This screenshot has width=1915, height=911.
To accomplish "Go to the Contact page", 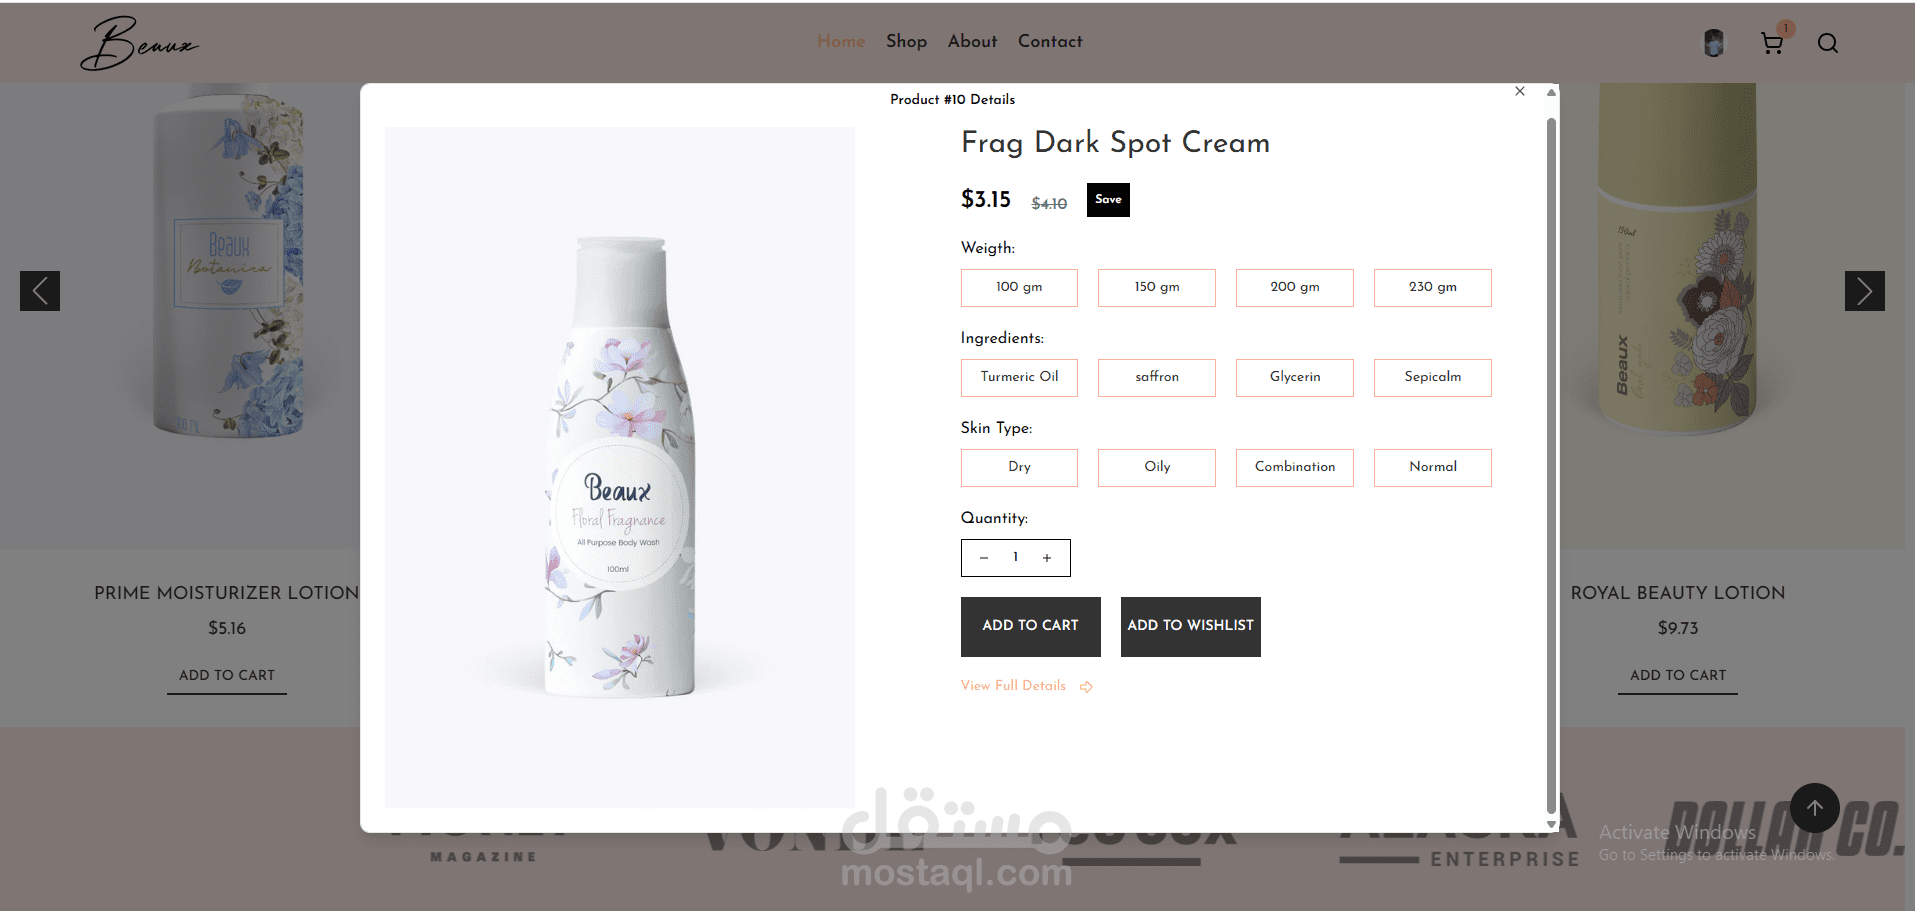I will tap(1050, 41).
